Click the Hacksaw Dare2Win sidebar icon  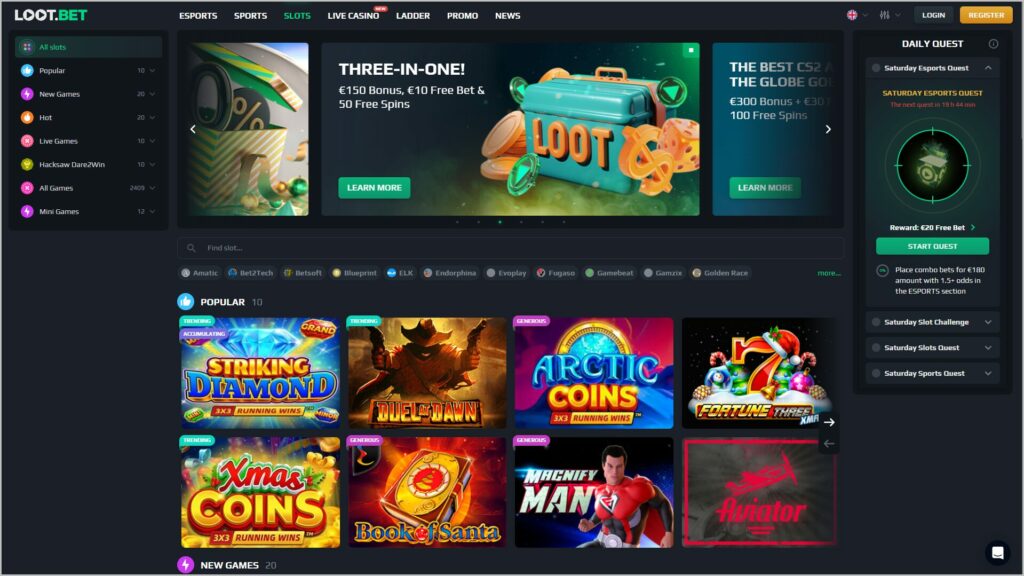pyautogui.click(x=27, y=165)
